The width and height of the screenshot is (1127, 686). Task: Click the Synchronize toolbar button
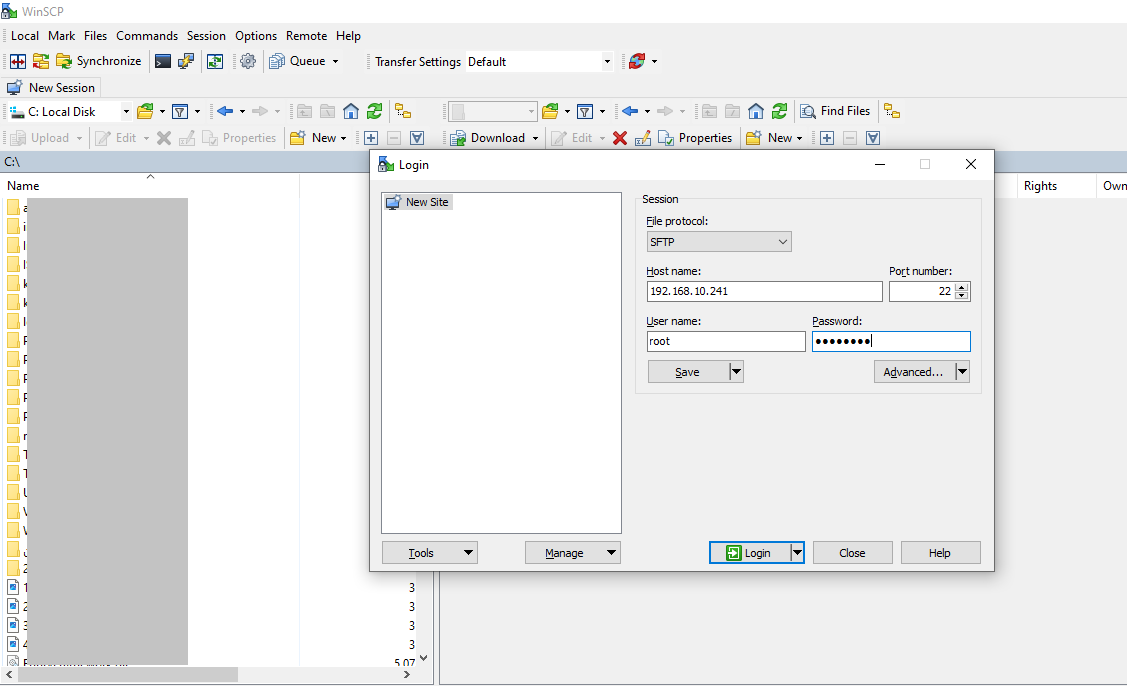click(x=99, y=61)
